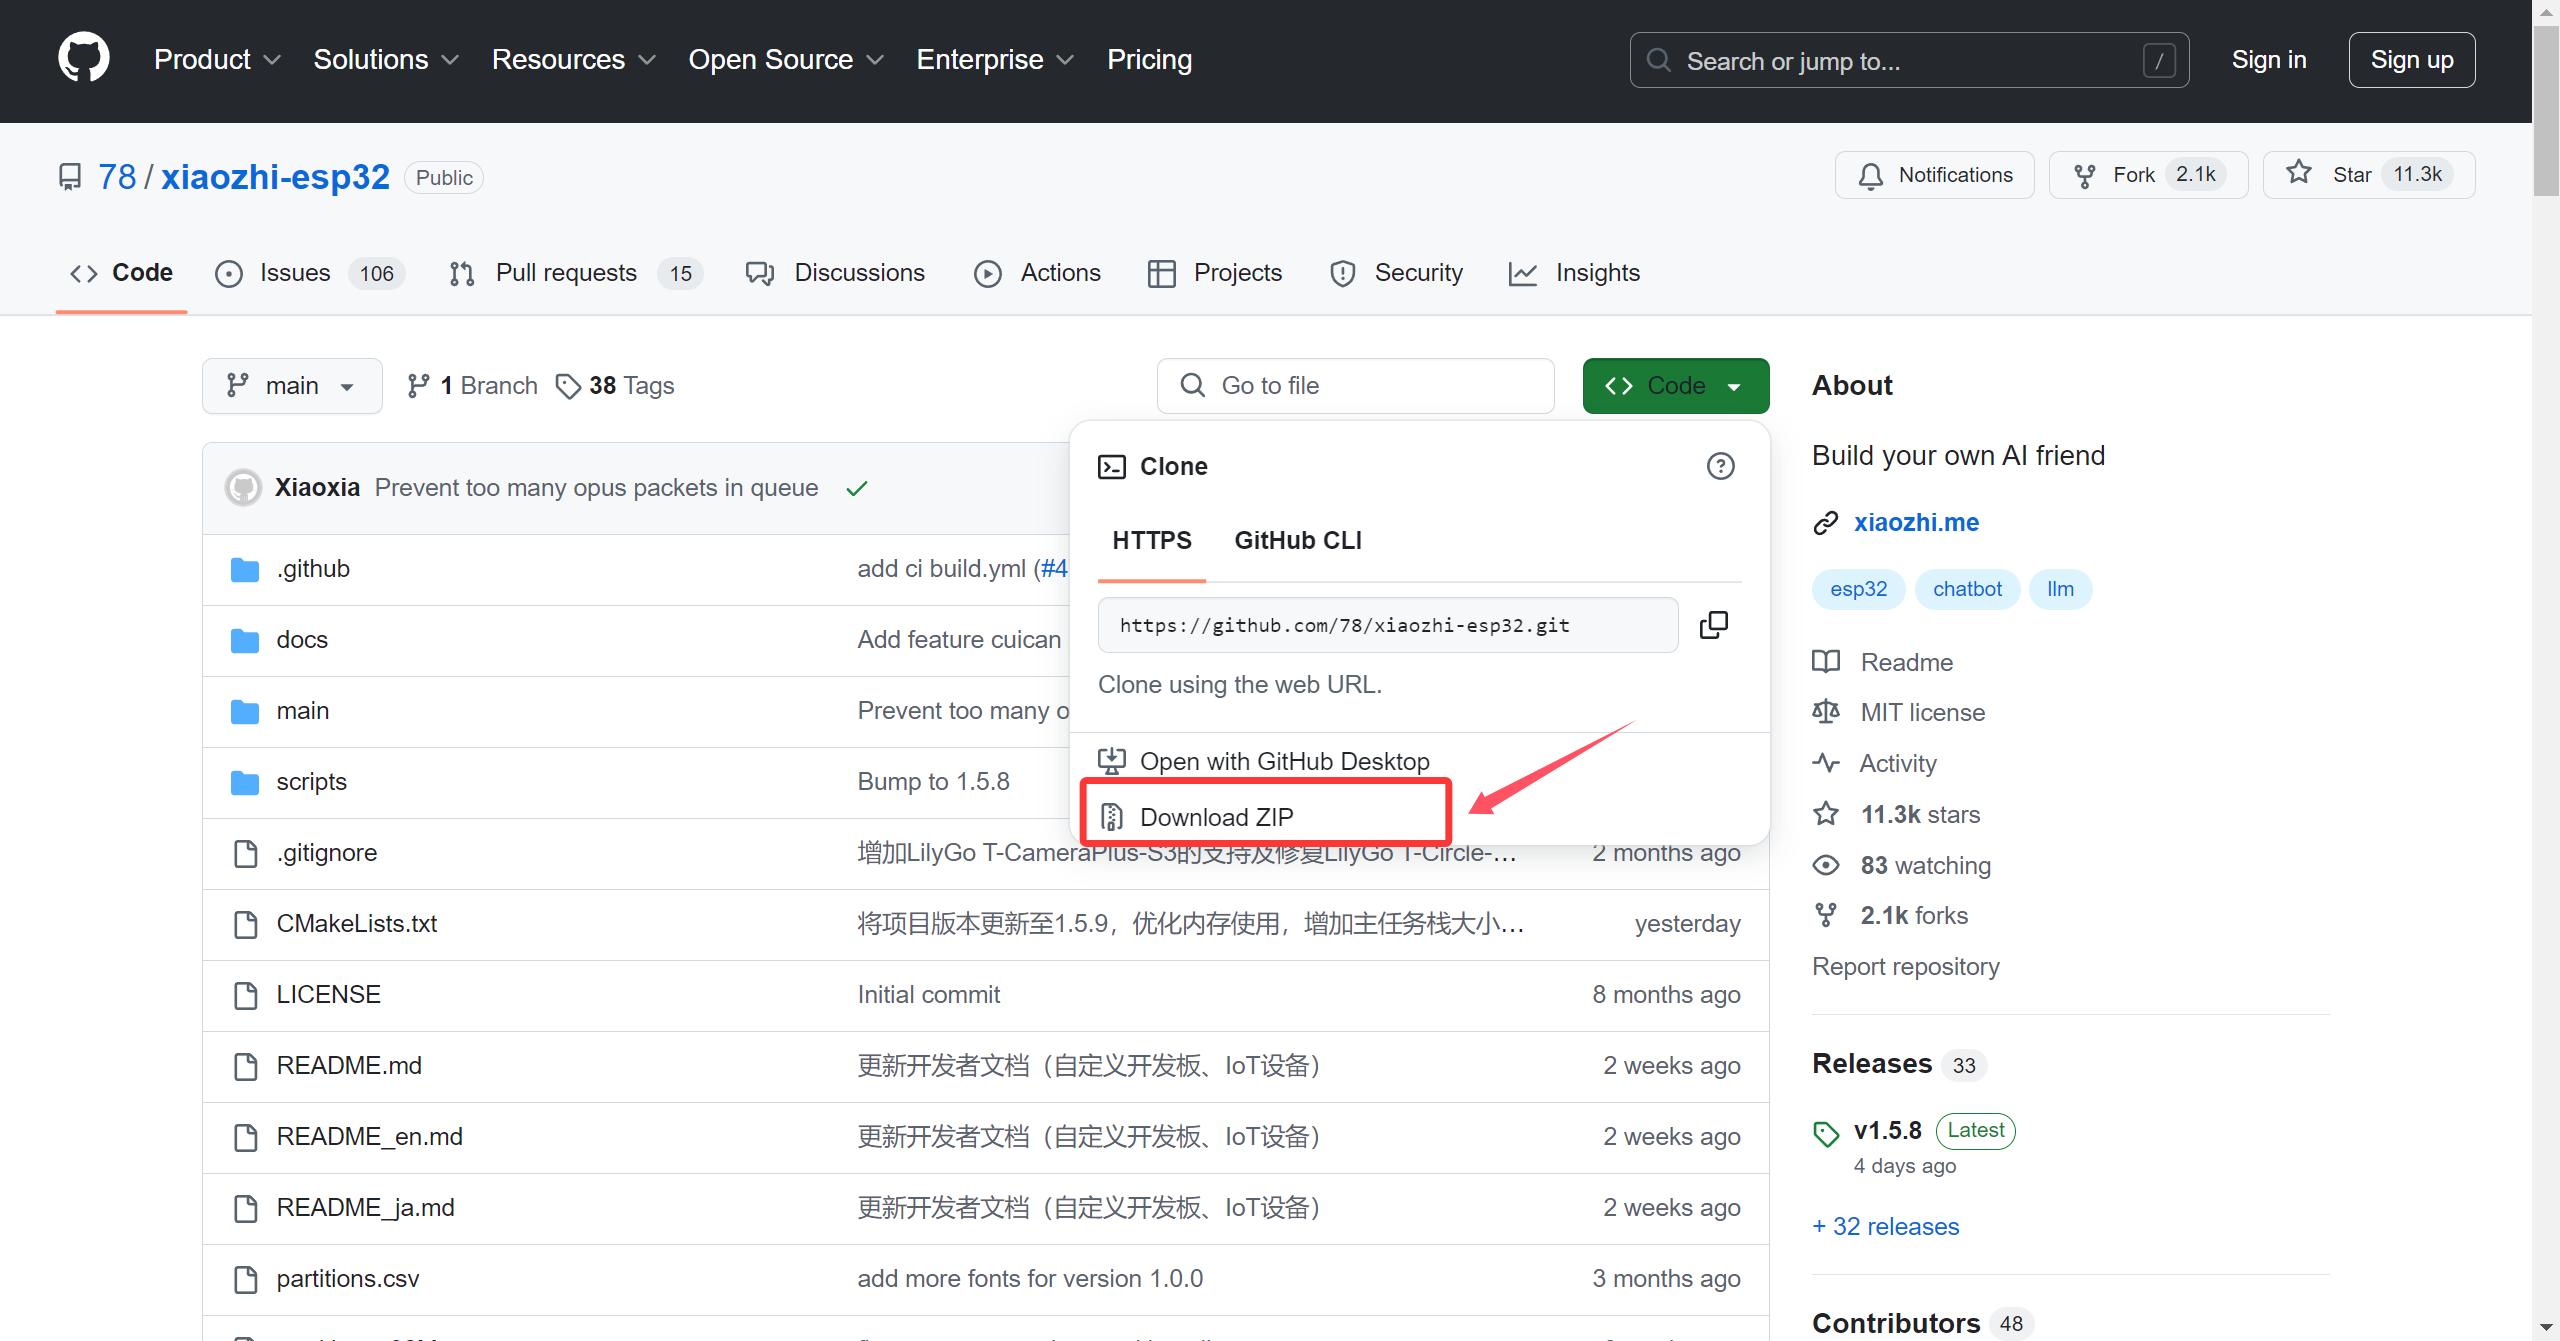The image size is (2560, 1341).
Task: Click the Go to file magnifier icon
Action: pos(1192,385)
